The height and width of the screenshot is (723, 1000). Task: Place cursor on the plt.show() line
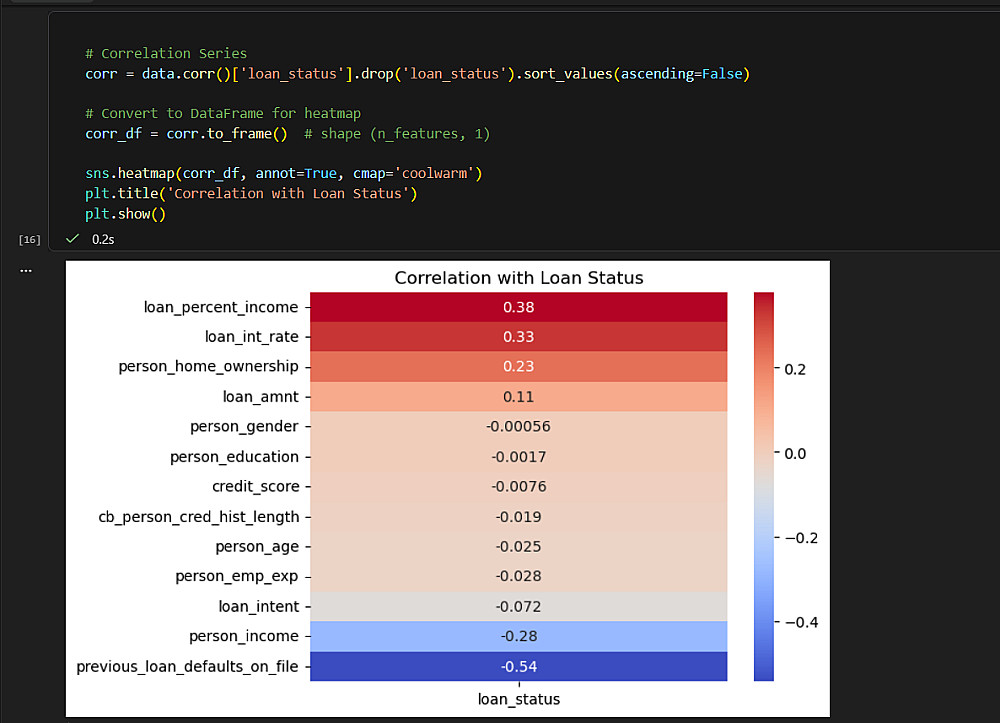click(x=125, y=213)
